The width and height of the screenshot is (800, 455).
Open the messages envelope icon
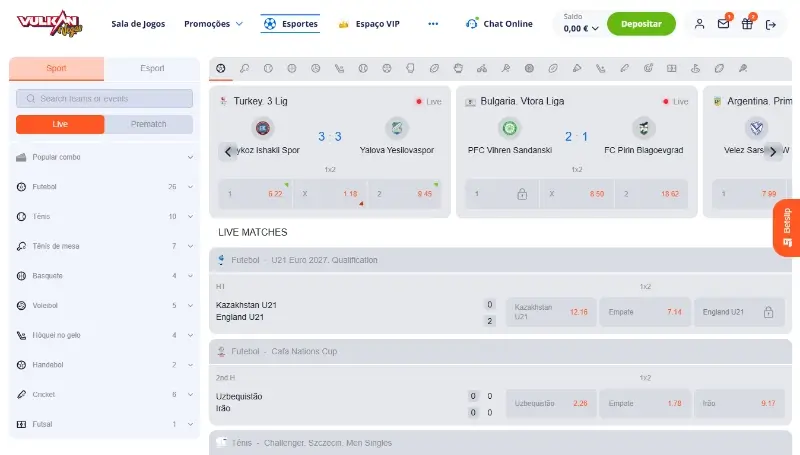(723, 24)
